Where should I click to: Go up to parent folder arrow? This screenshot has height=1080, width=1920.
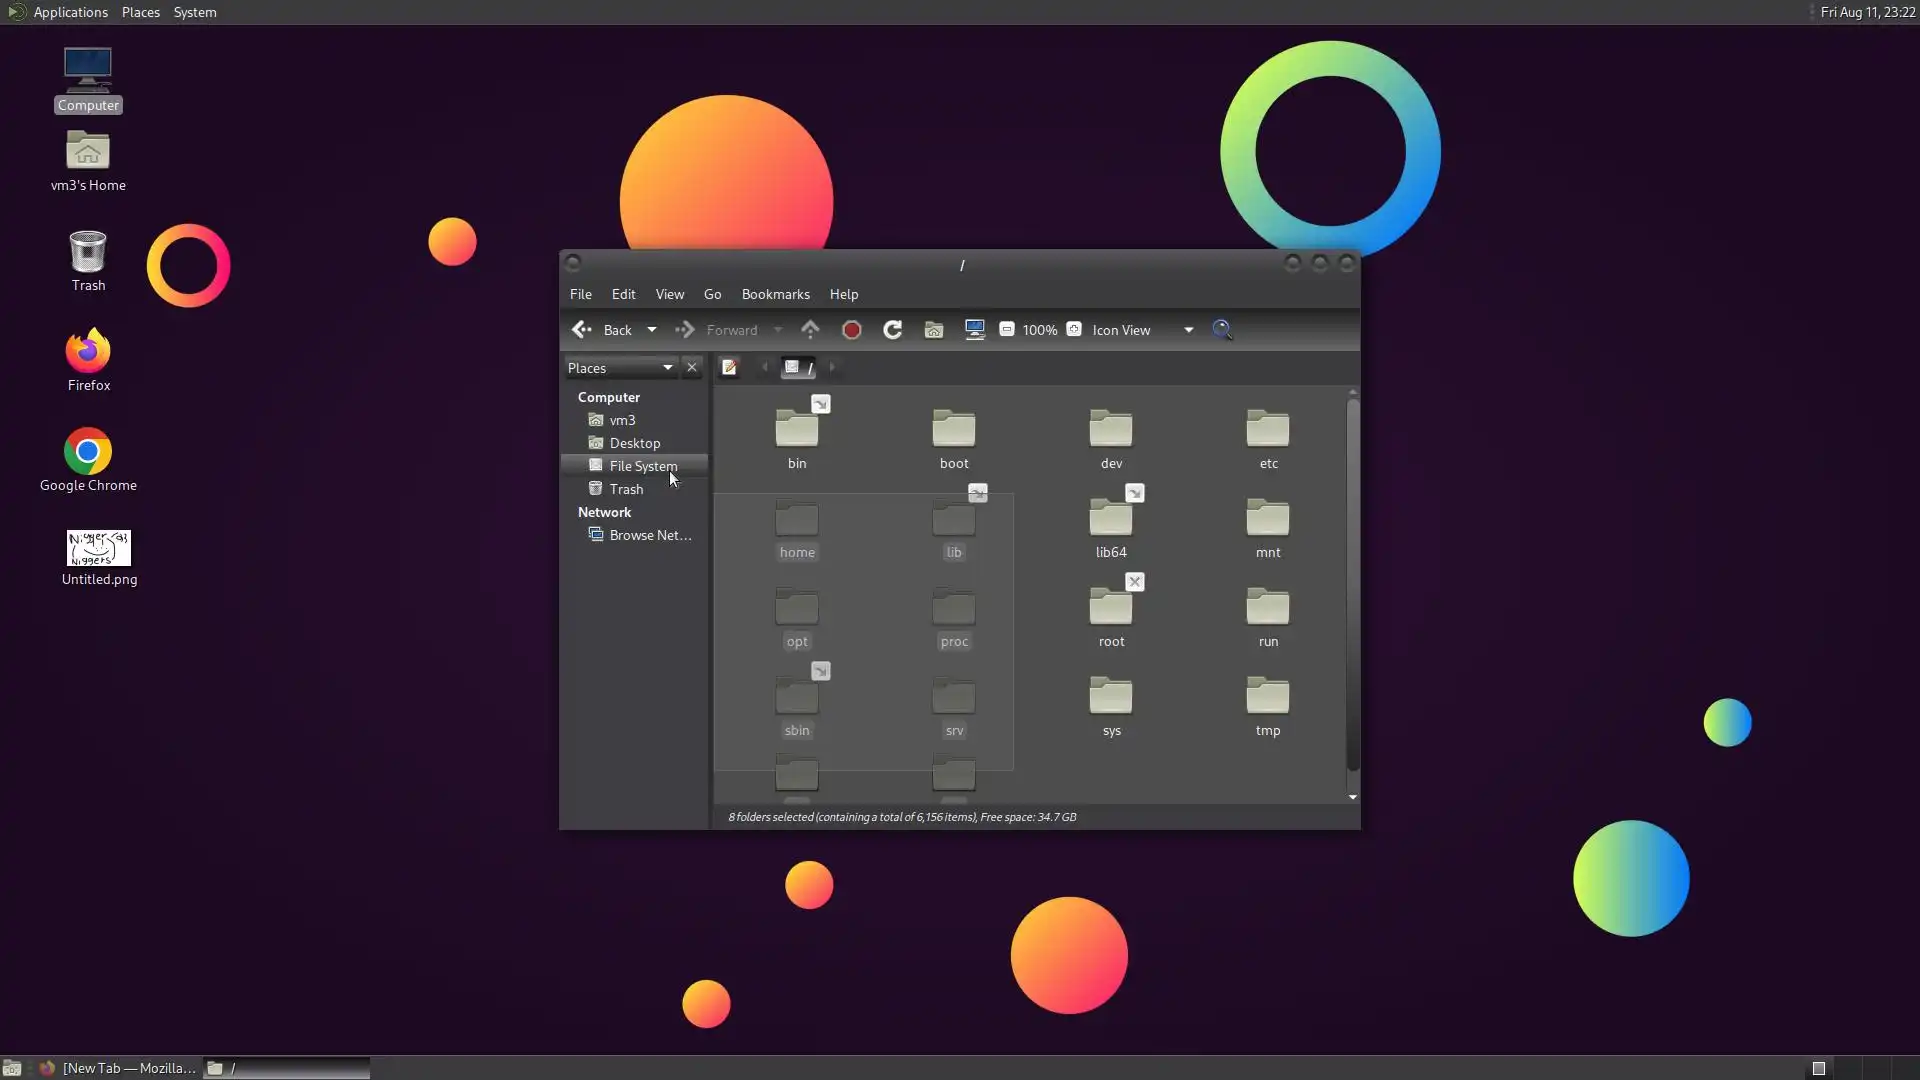tap(810, 329)
